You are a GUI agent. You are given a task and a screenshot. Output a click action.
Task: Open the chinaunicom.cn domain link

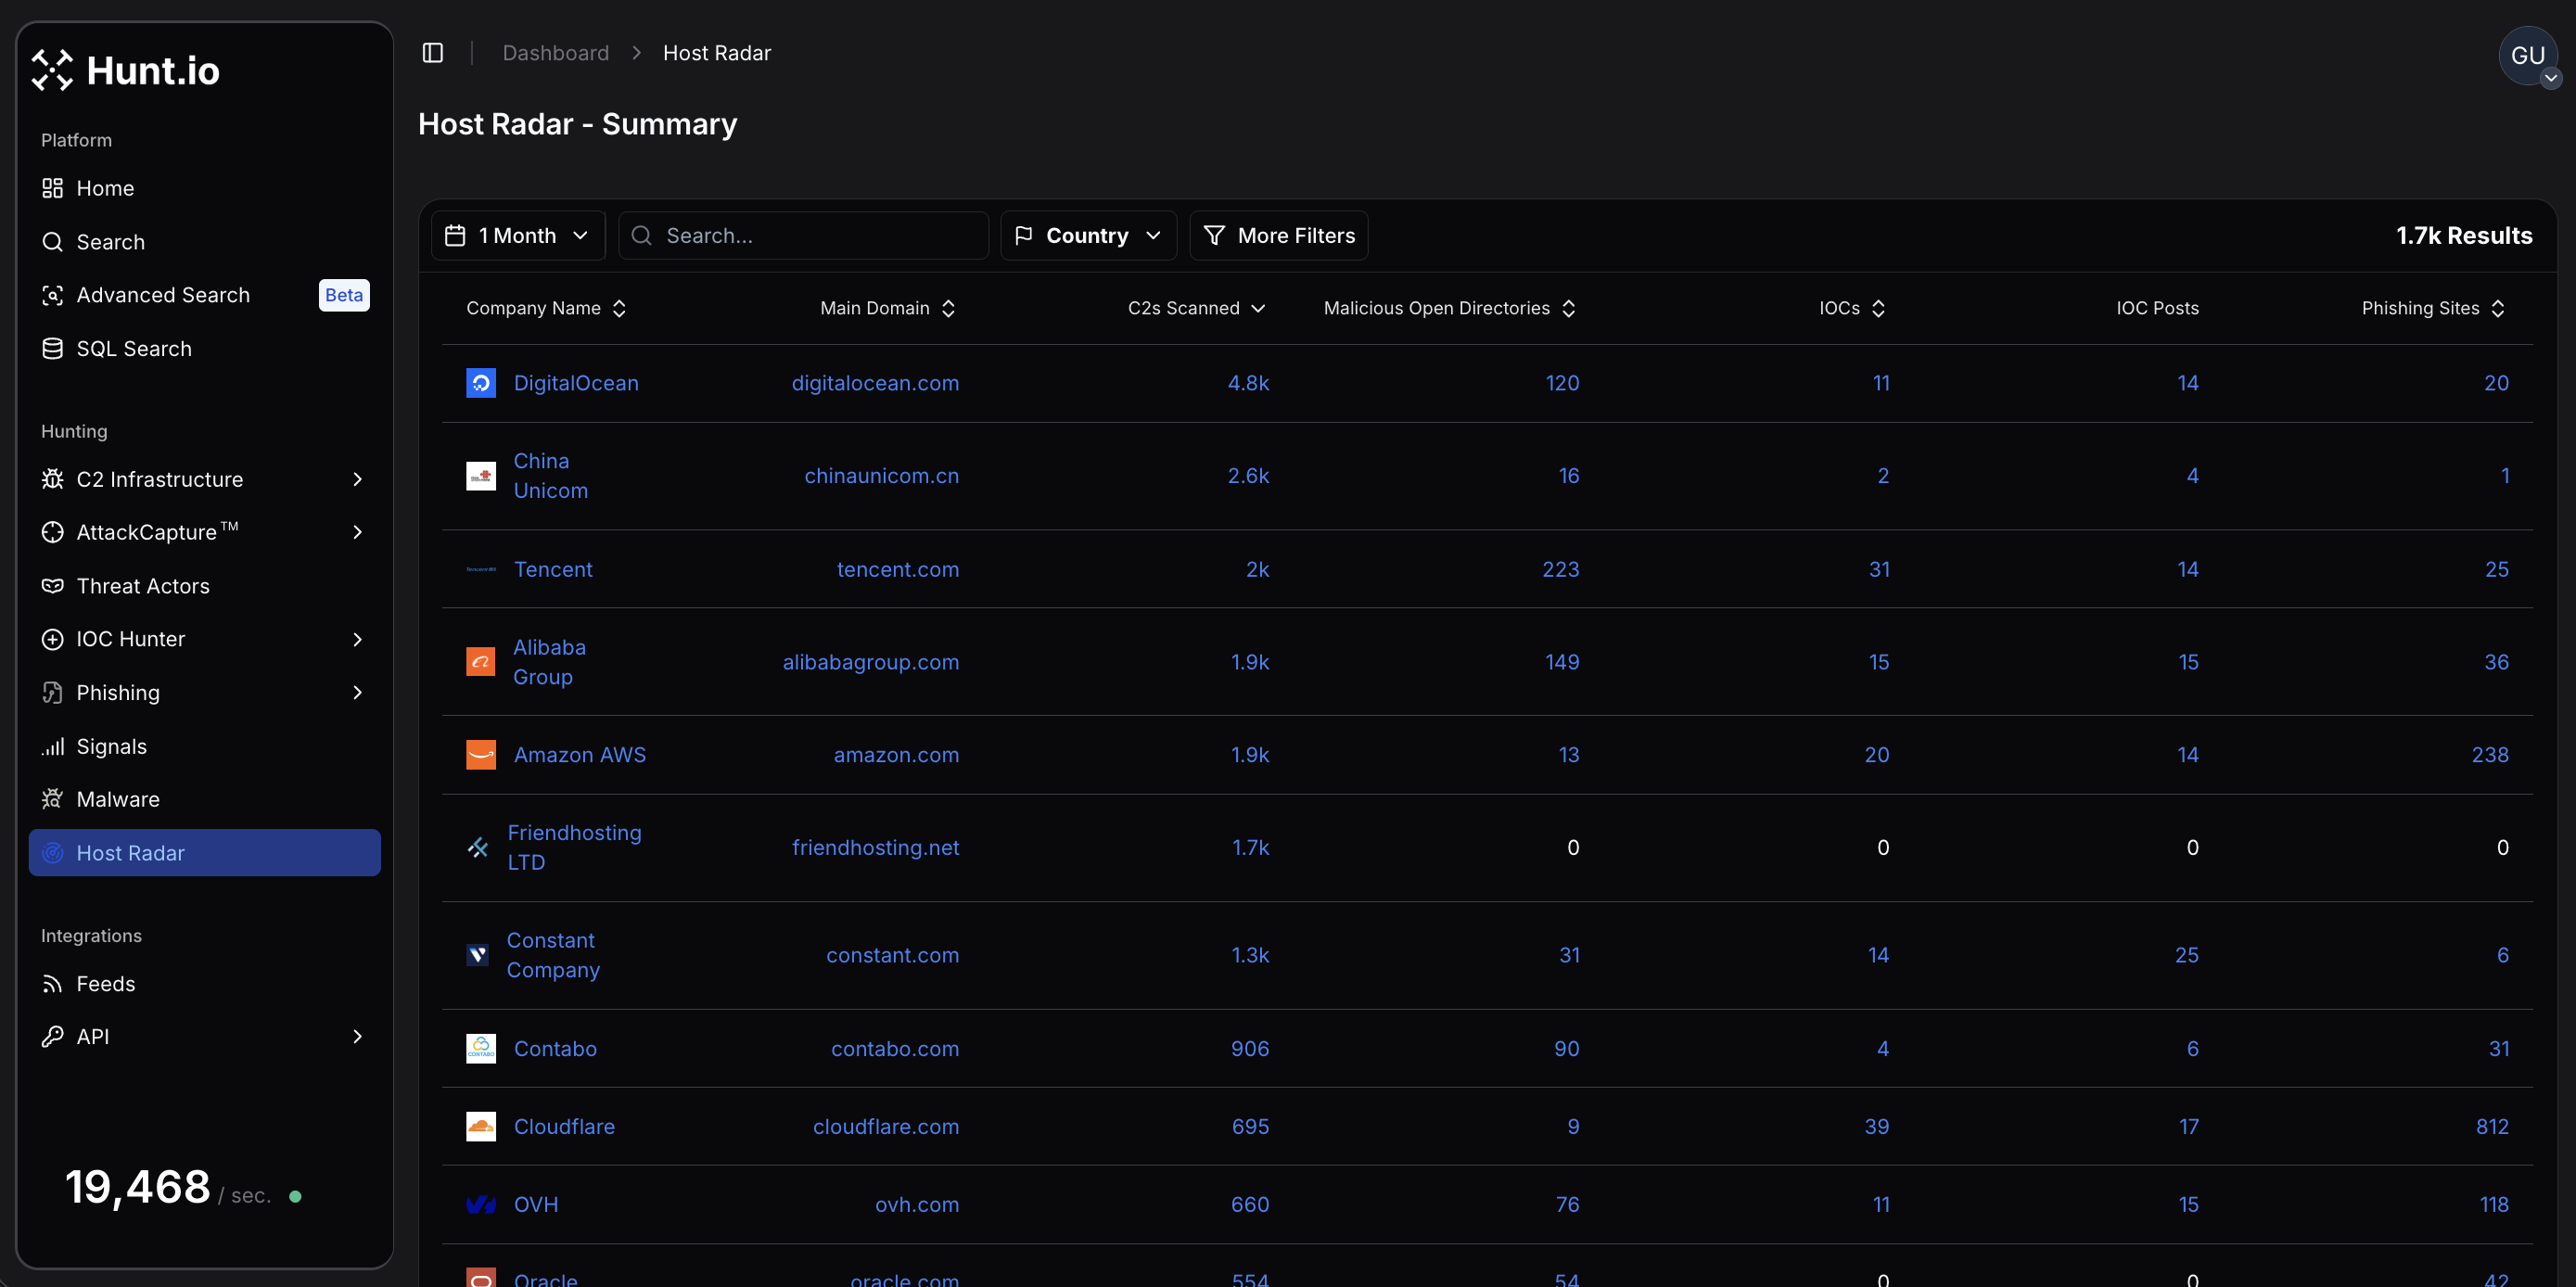point(882,476)
